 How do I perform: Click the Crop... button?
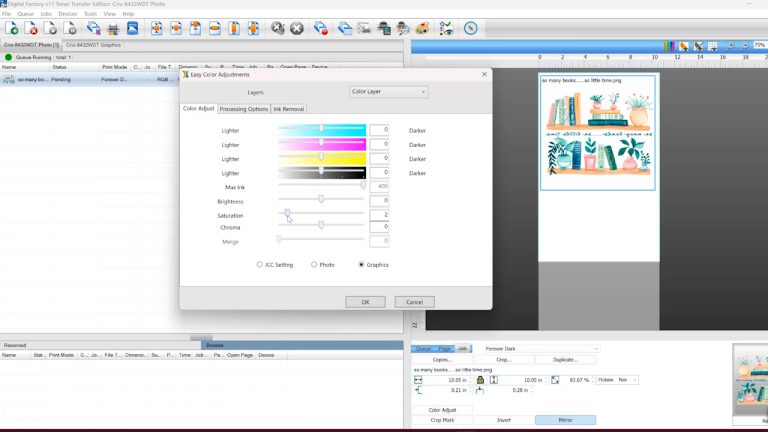pyautogui.click(x=504, y=360)
